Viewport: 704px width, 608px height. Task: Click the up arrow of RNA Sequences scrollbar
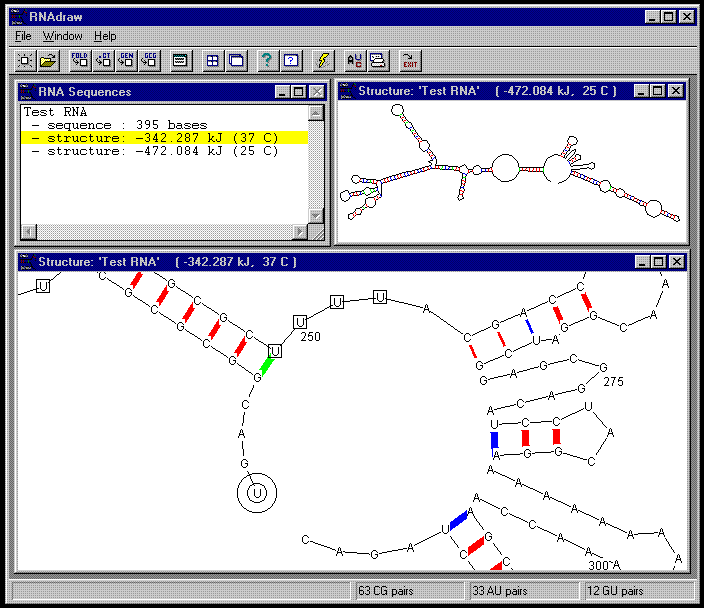coord(316,113)
